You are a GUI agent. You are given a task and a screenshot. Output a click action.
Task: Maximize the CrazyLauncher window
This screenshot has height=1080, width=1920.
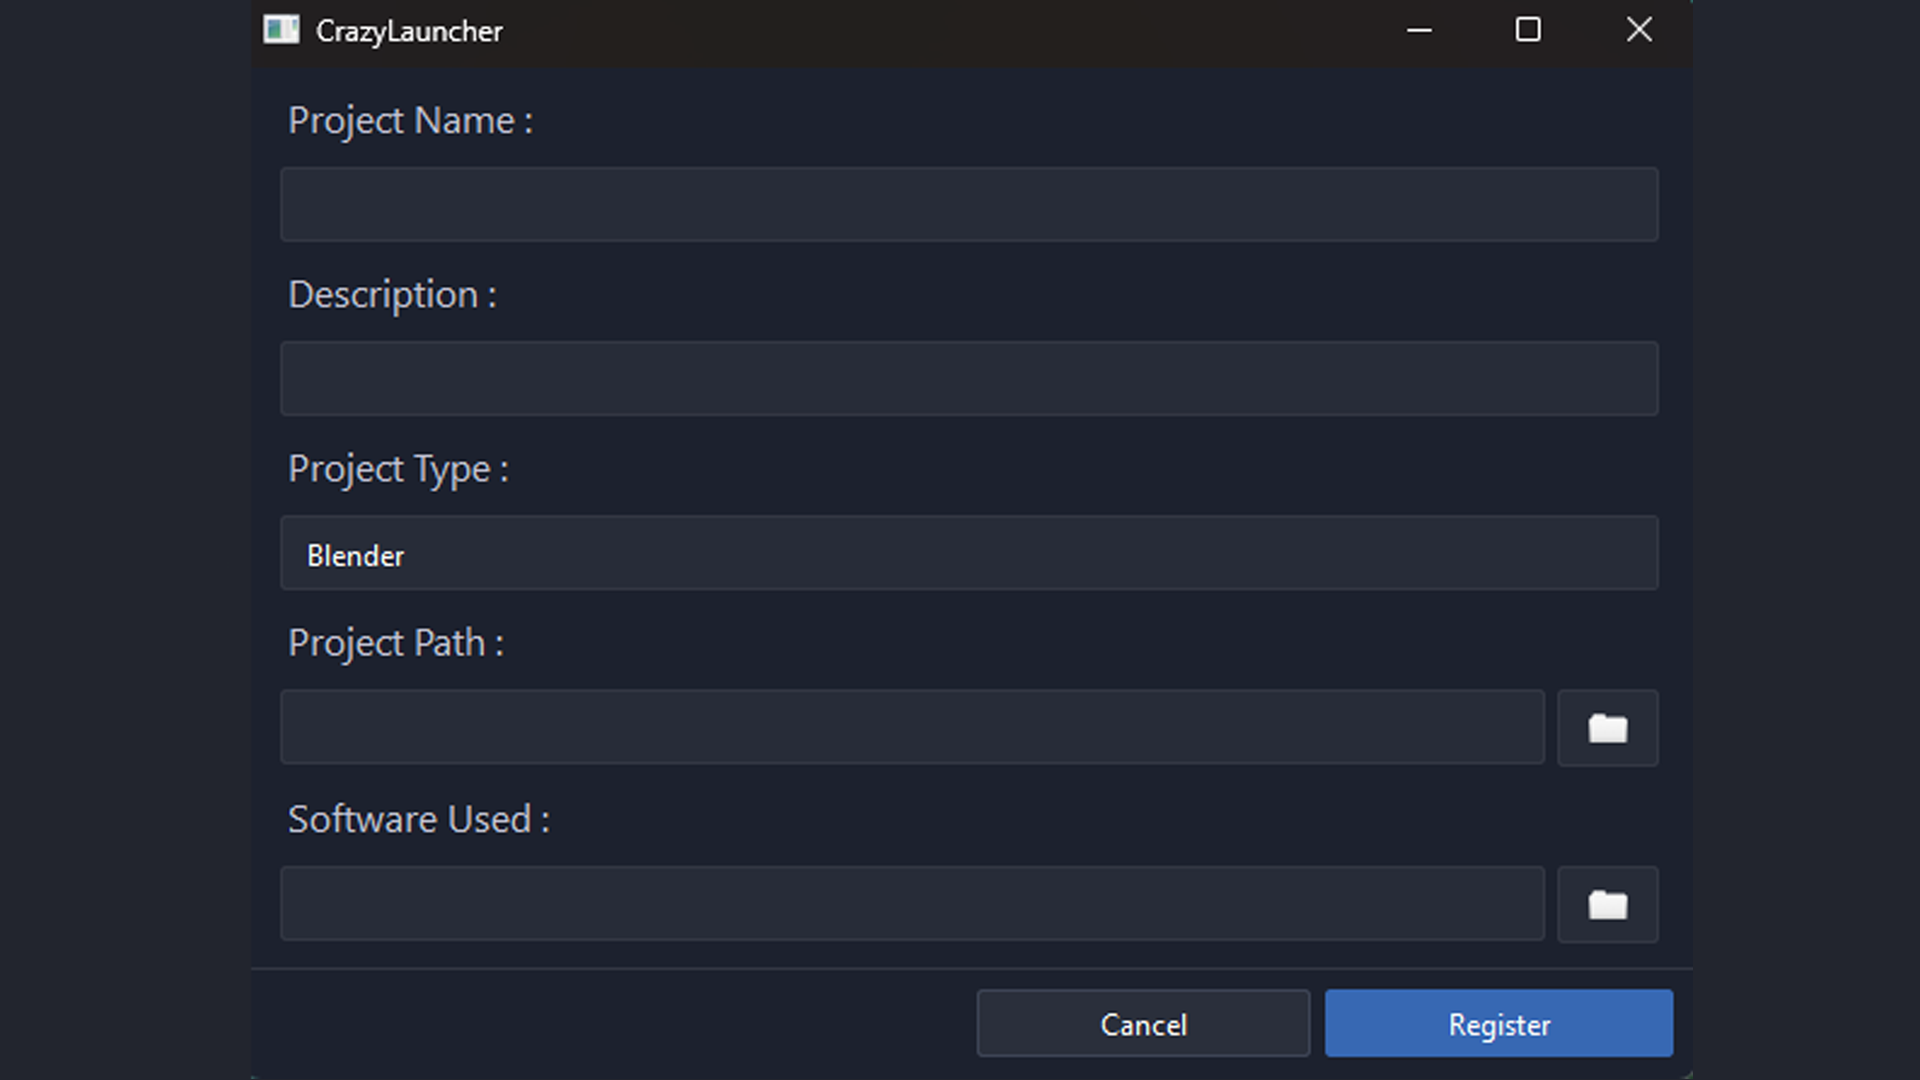1528,30
